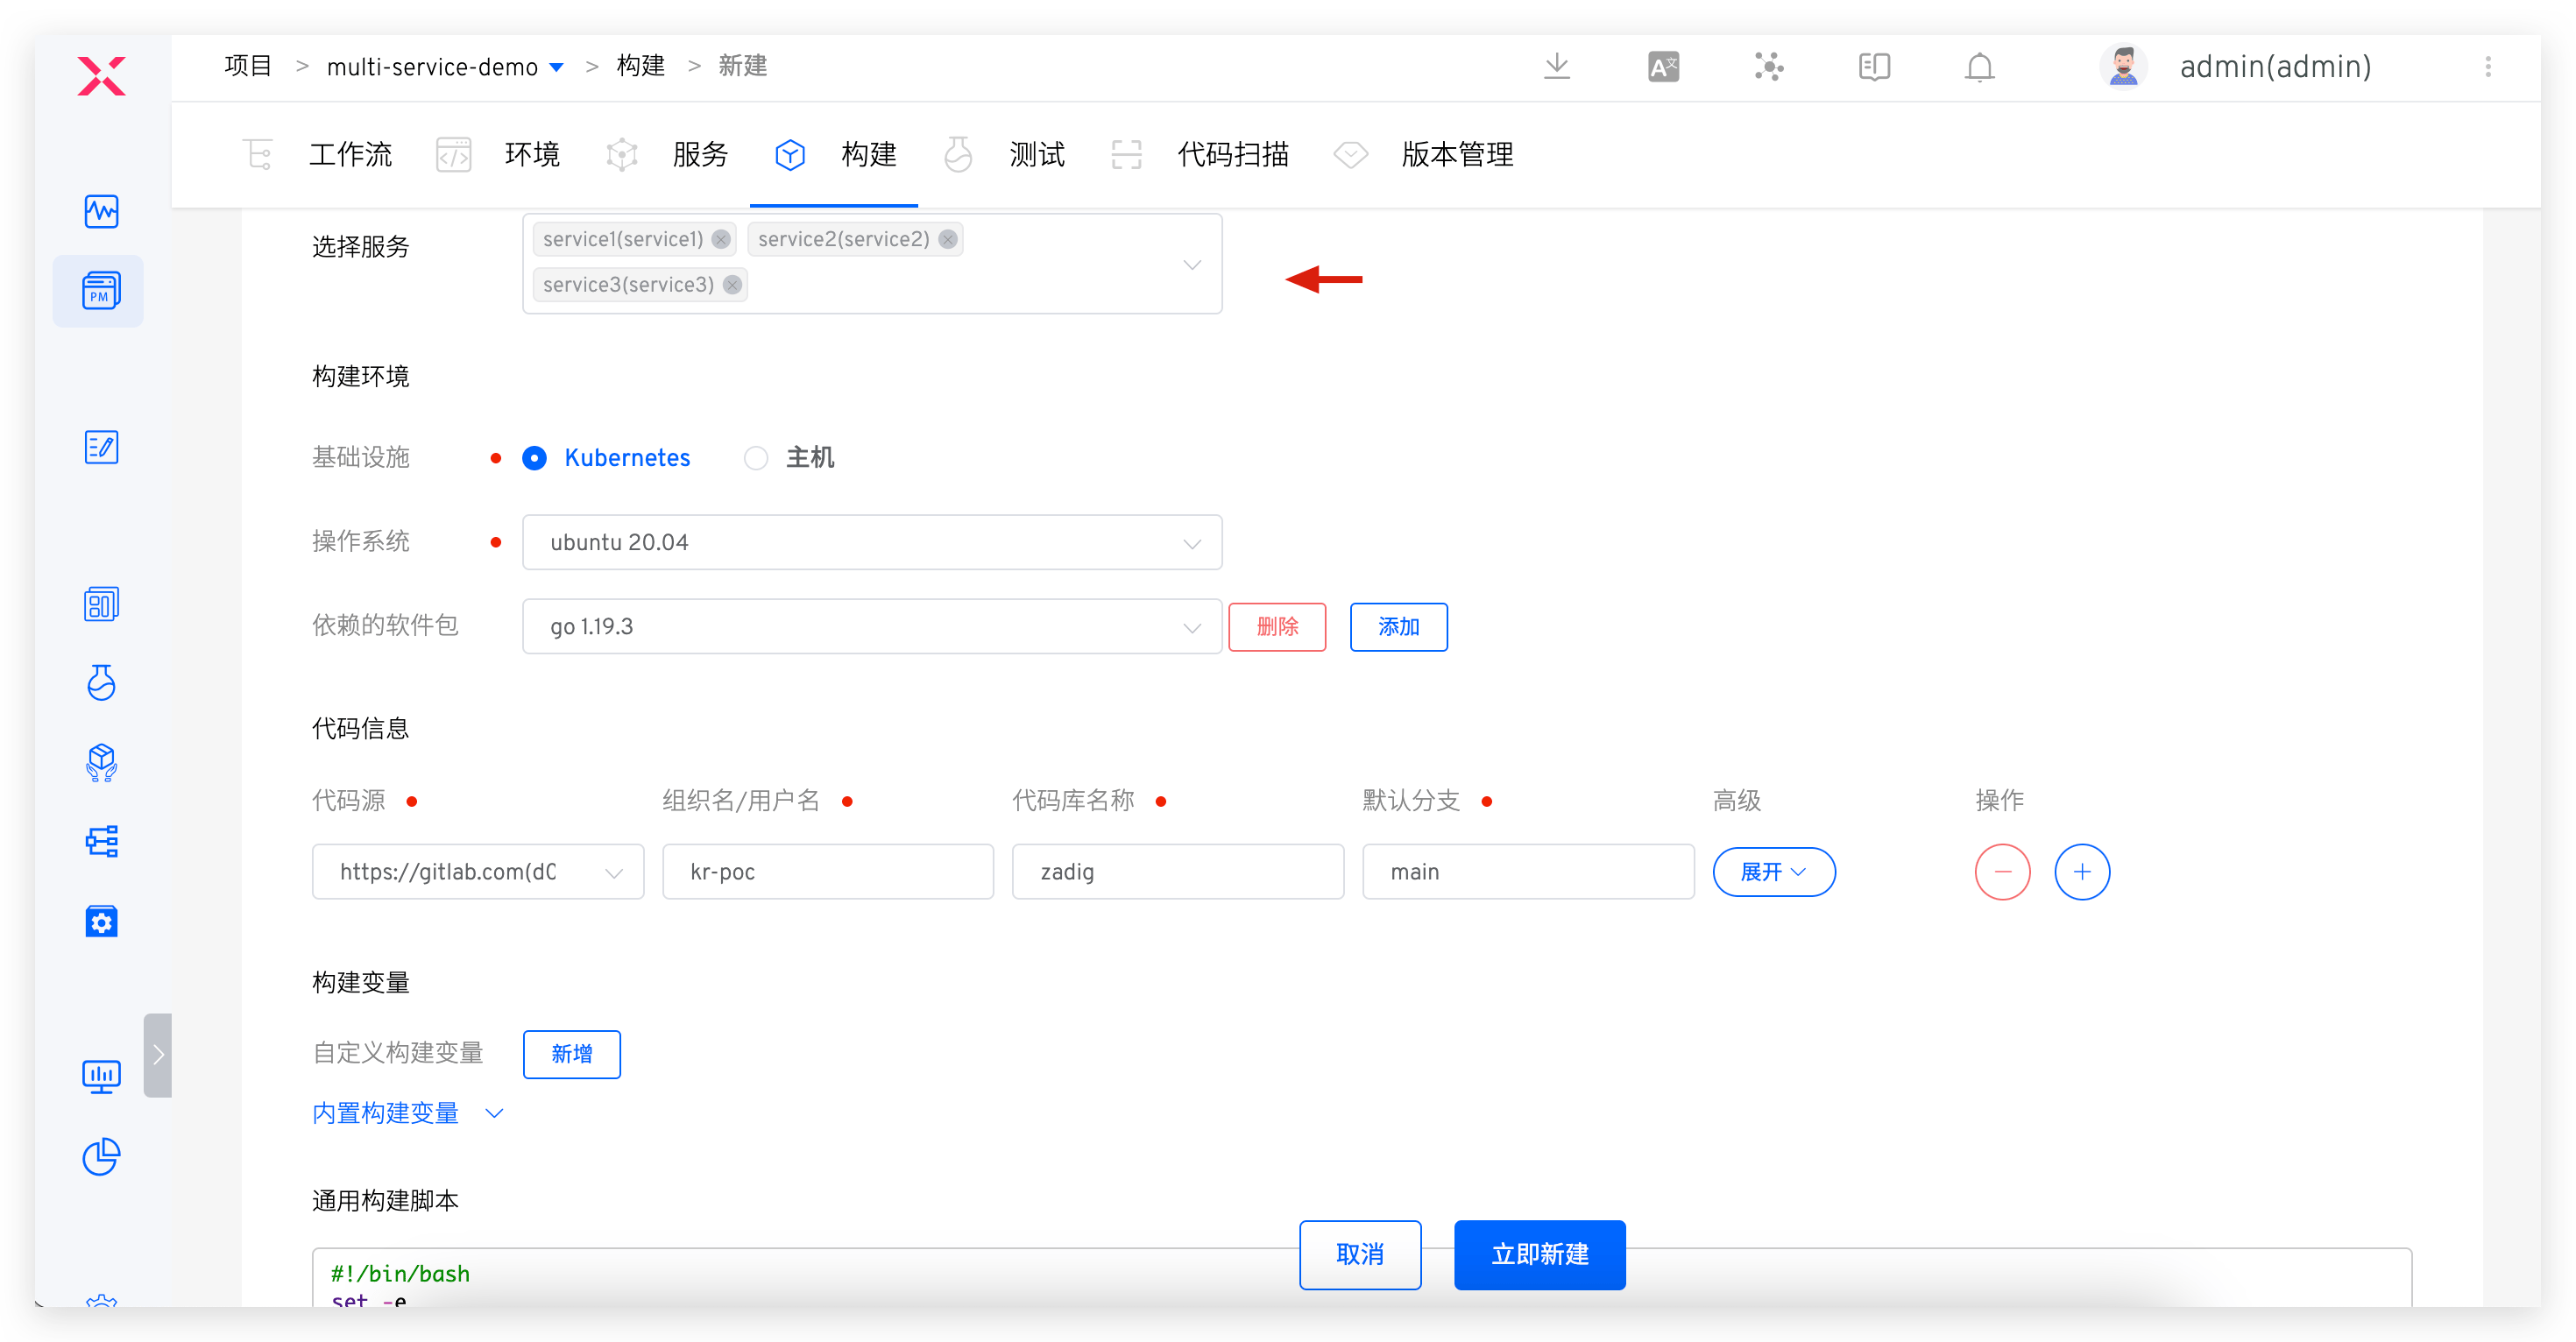Open the pie chart insight sidebar icon
2576x1342 pixels.
(x=101, y=1156)
